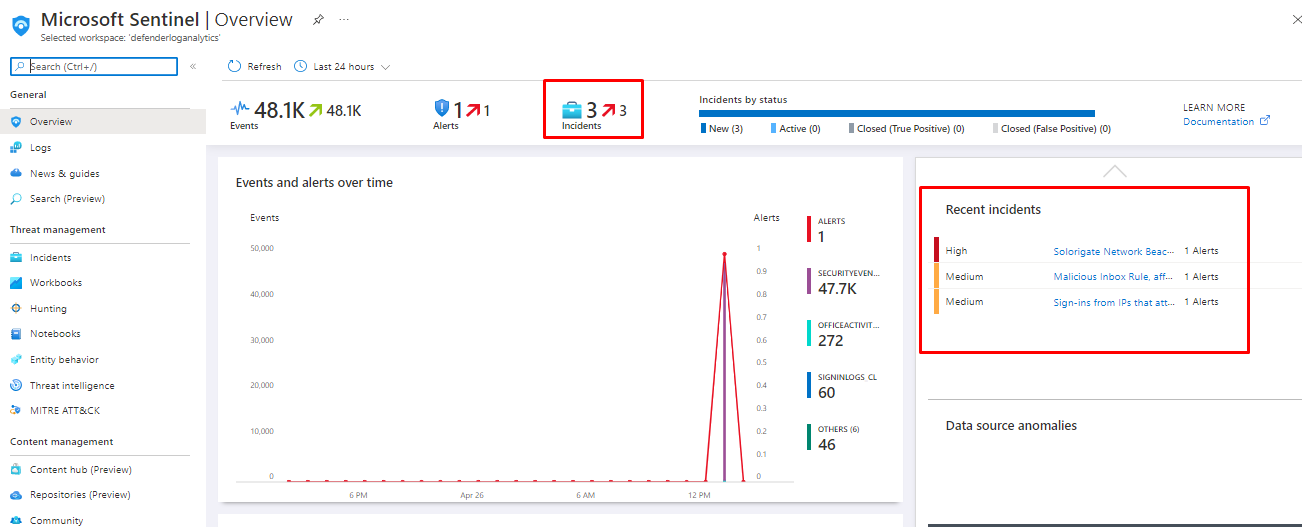The height and width of the screenshot is (527, 1302).
Task: Click the Alerts shield icon tile
Action: point(442,109)
